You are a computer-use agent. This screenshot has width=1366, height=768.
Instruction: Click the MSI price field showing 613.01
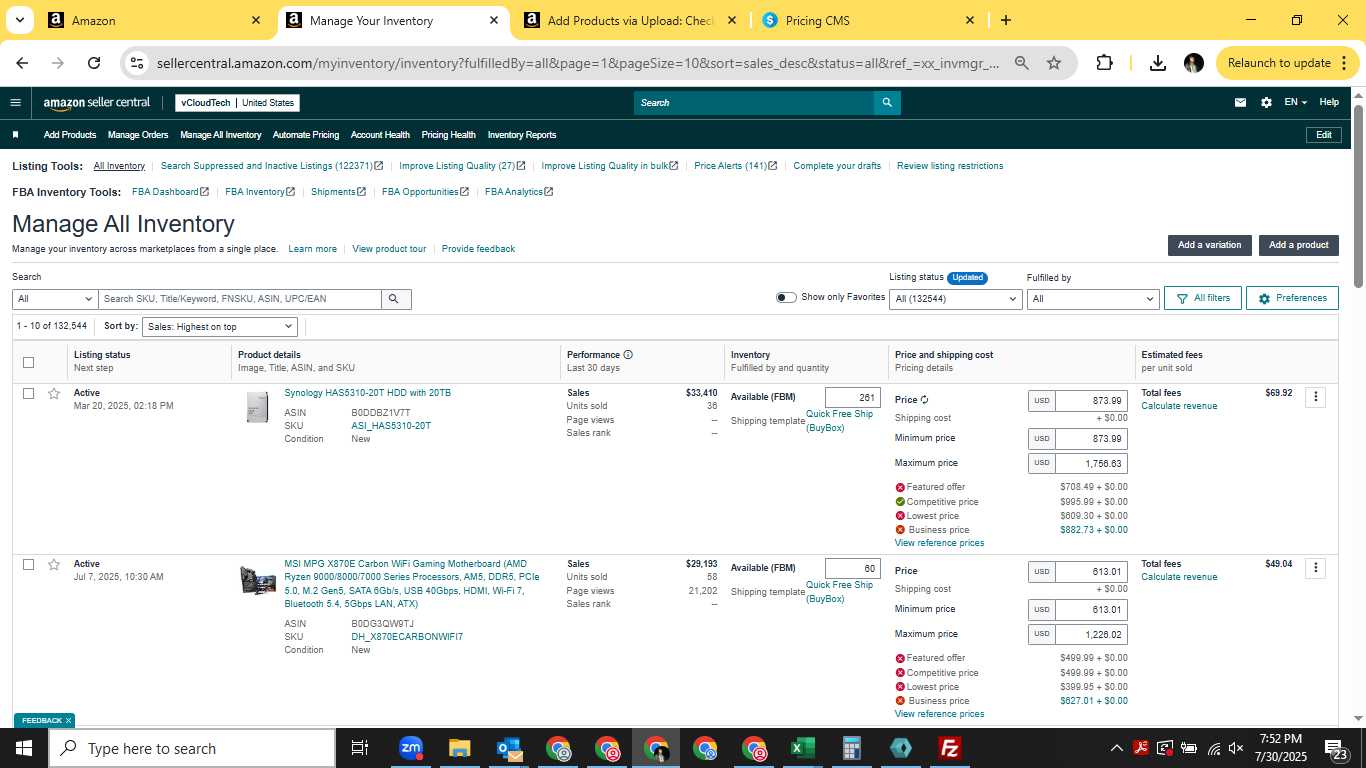coord(1091,572)
